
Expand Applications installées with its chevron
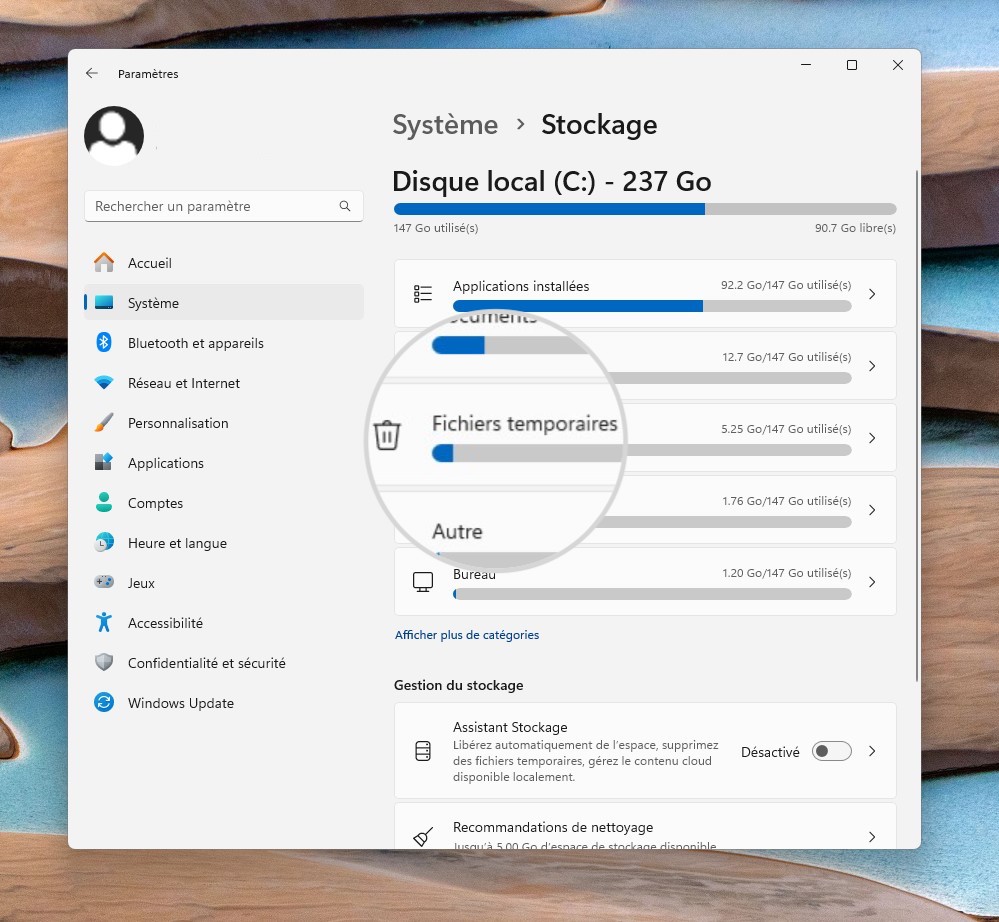pyautogui.click(x=872, y=294)
